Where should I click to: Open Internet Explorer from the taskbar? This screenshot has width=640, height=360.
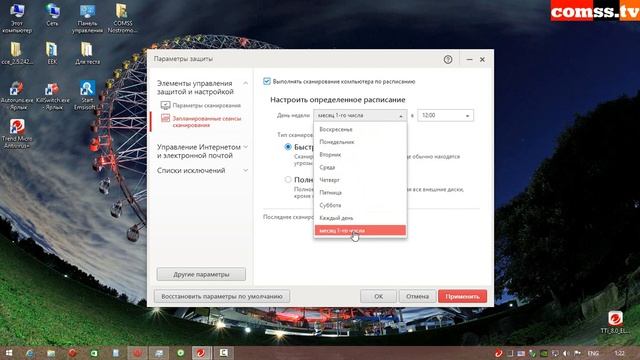pos(30,353)
